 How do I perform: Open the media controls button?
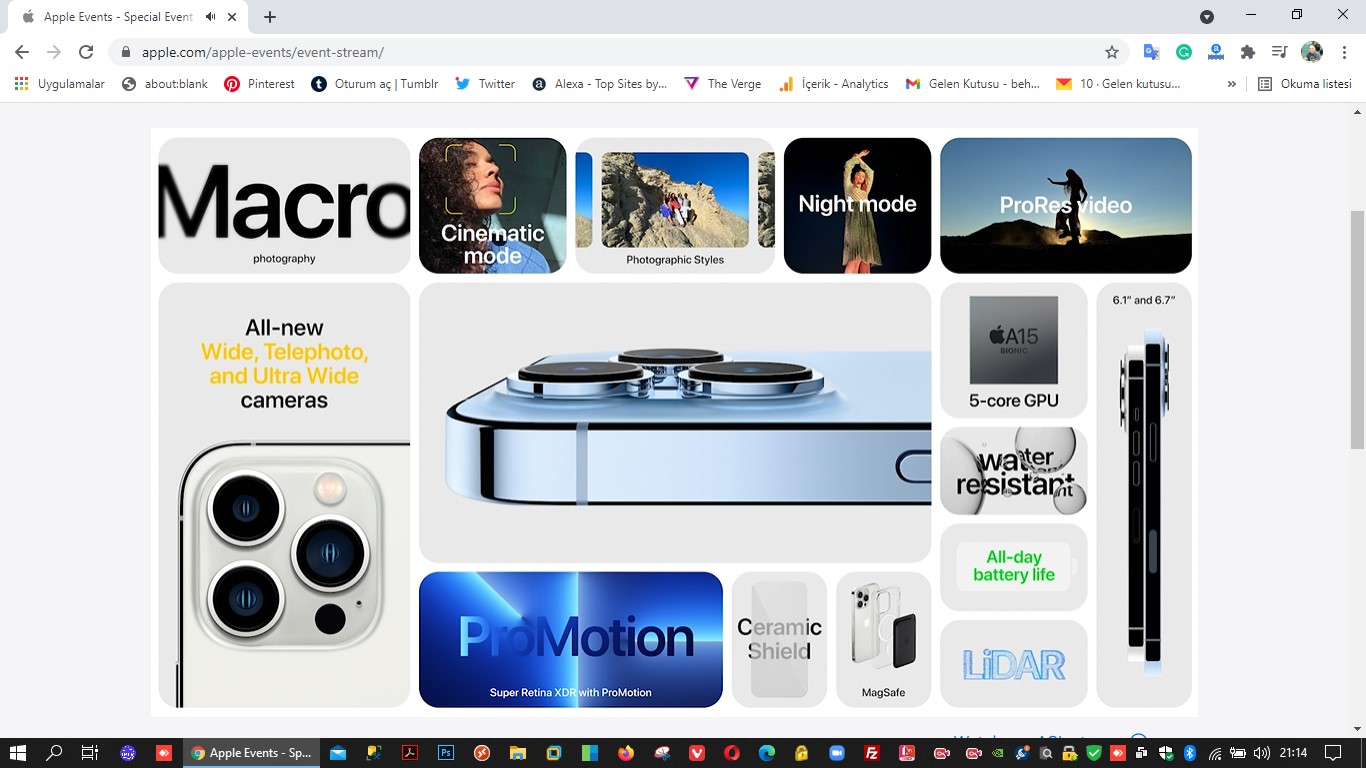pos(1279,52)
